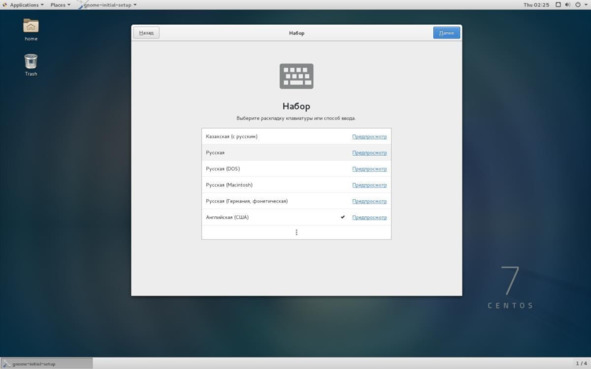Select the Русская keyboard layout

296,153
